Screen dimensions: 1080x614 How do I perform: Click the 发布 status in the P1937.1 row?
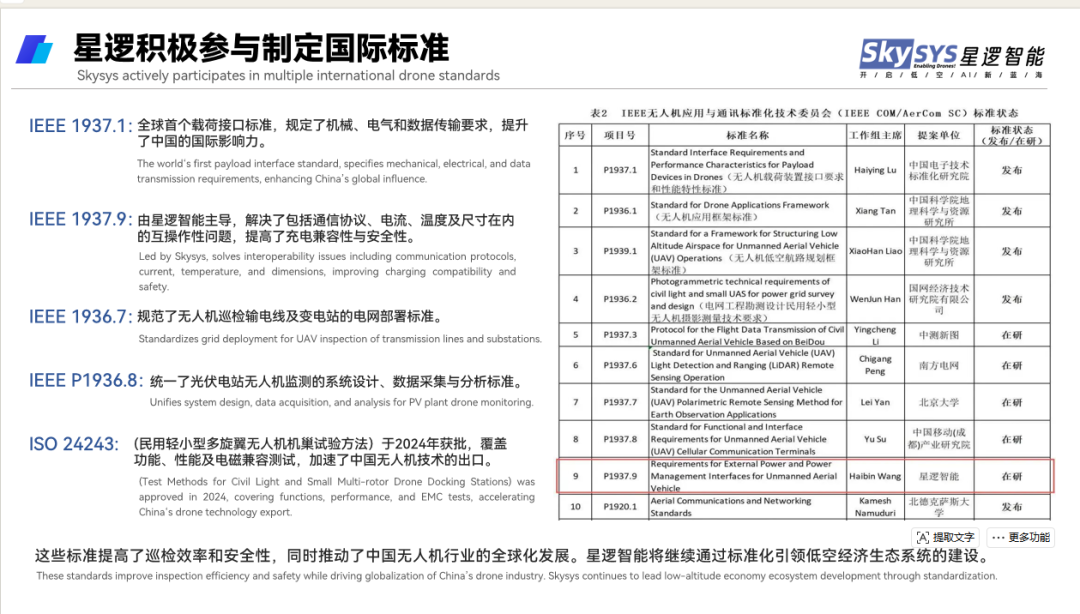click(x=1012, y=170)
